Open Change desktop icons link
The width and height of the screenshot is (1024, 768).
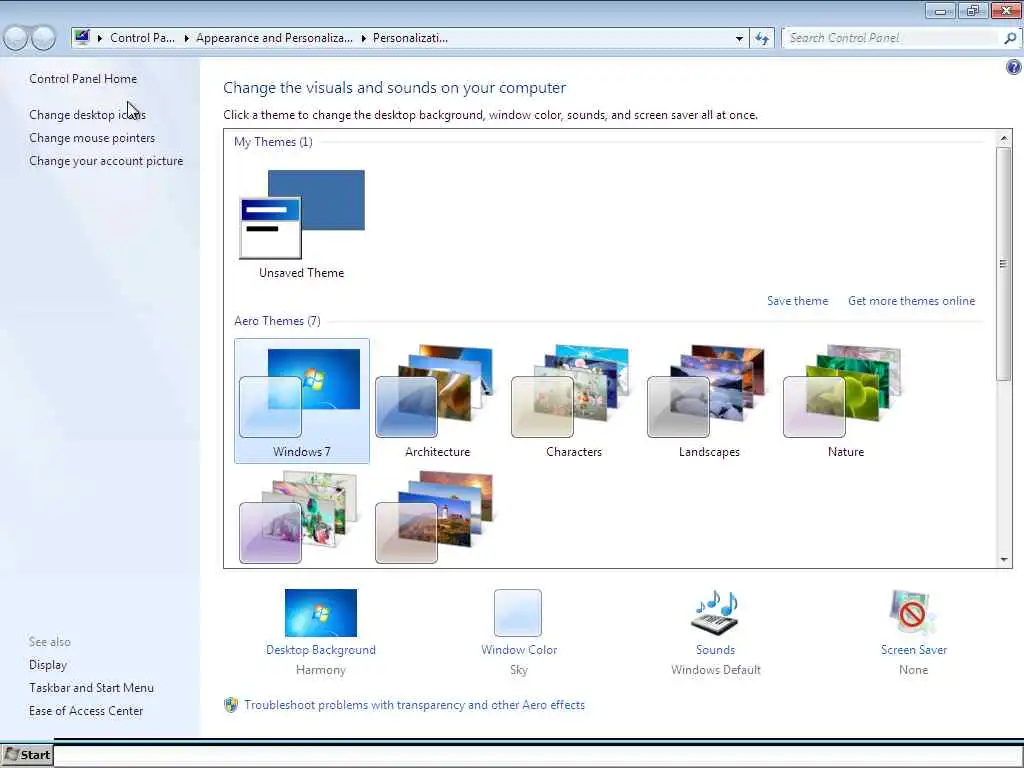pos(88,114)
